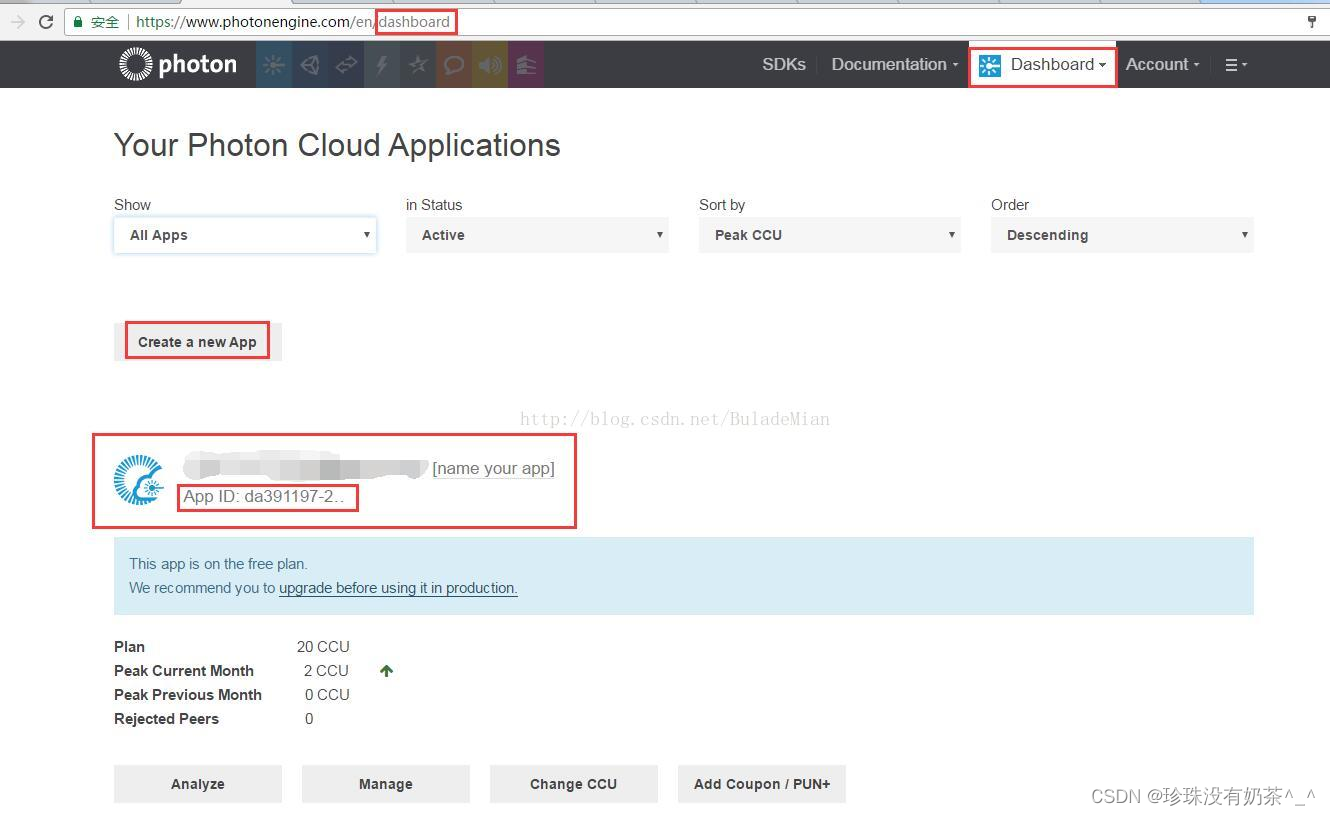Open the Photon Voice speaker icon

click(490, 65)
